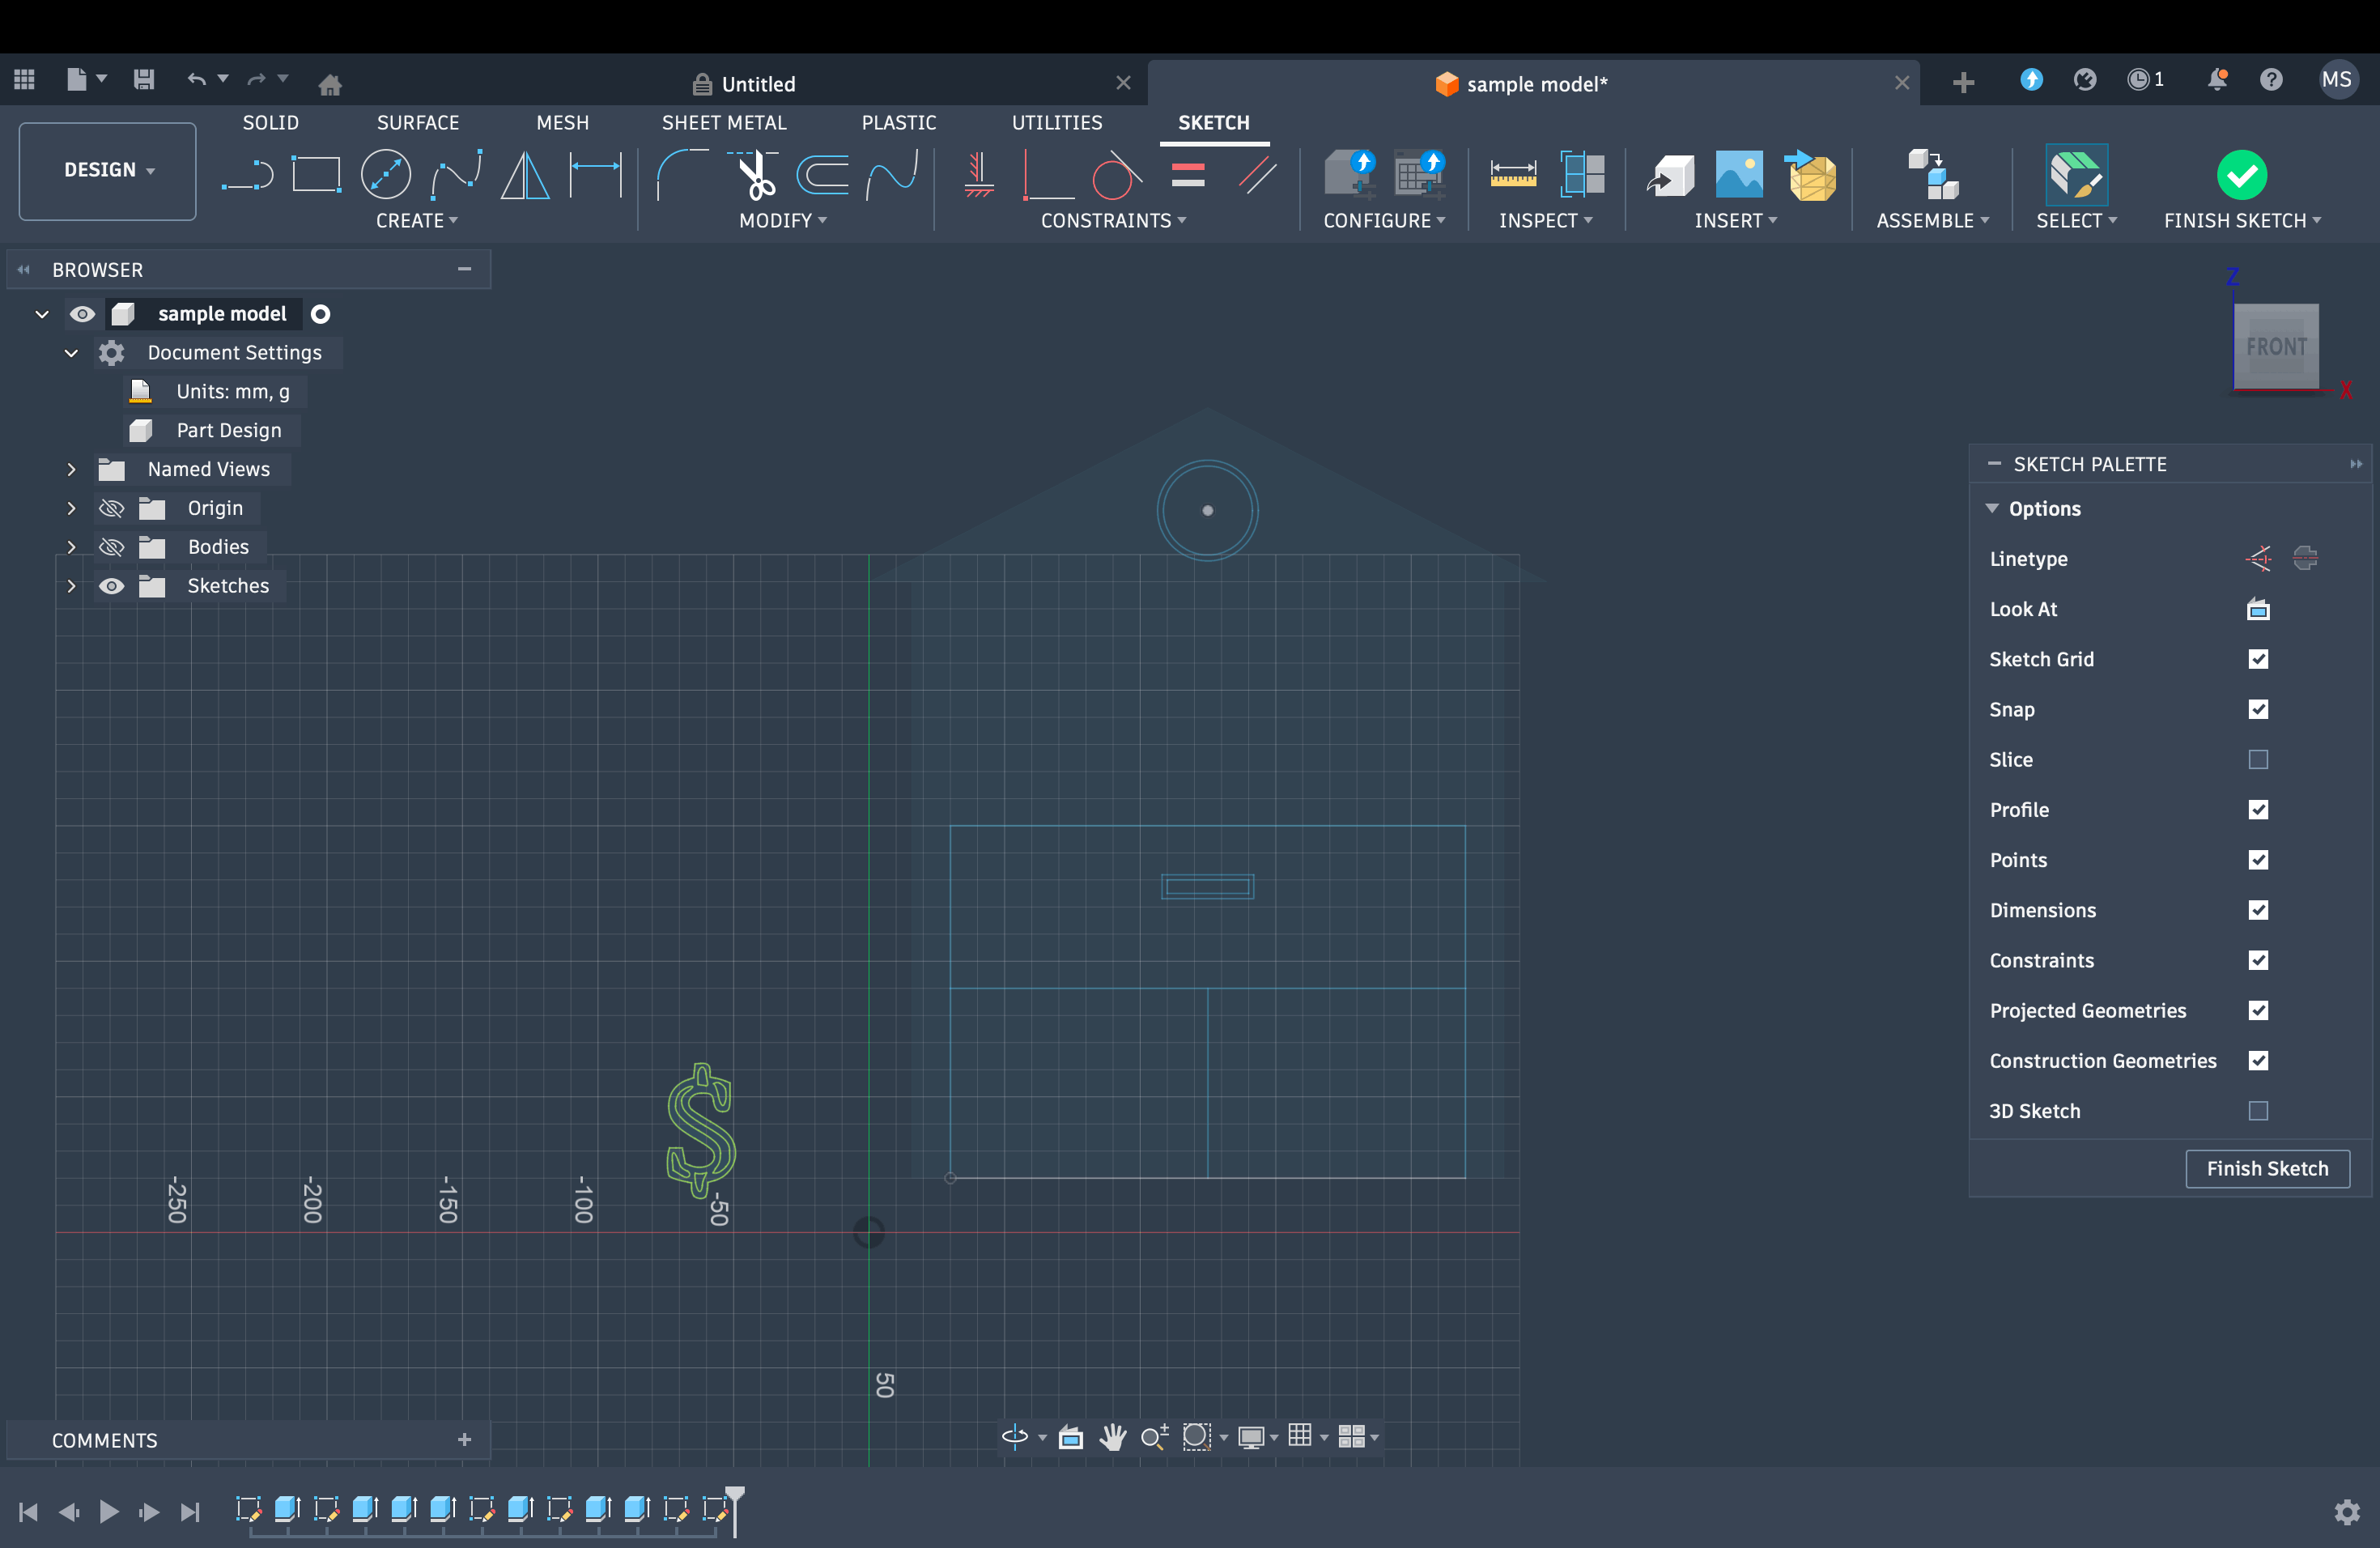Click the Fillet tool icon
This screenshot has height=1548, width=2380.
coord(682,175)
